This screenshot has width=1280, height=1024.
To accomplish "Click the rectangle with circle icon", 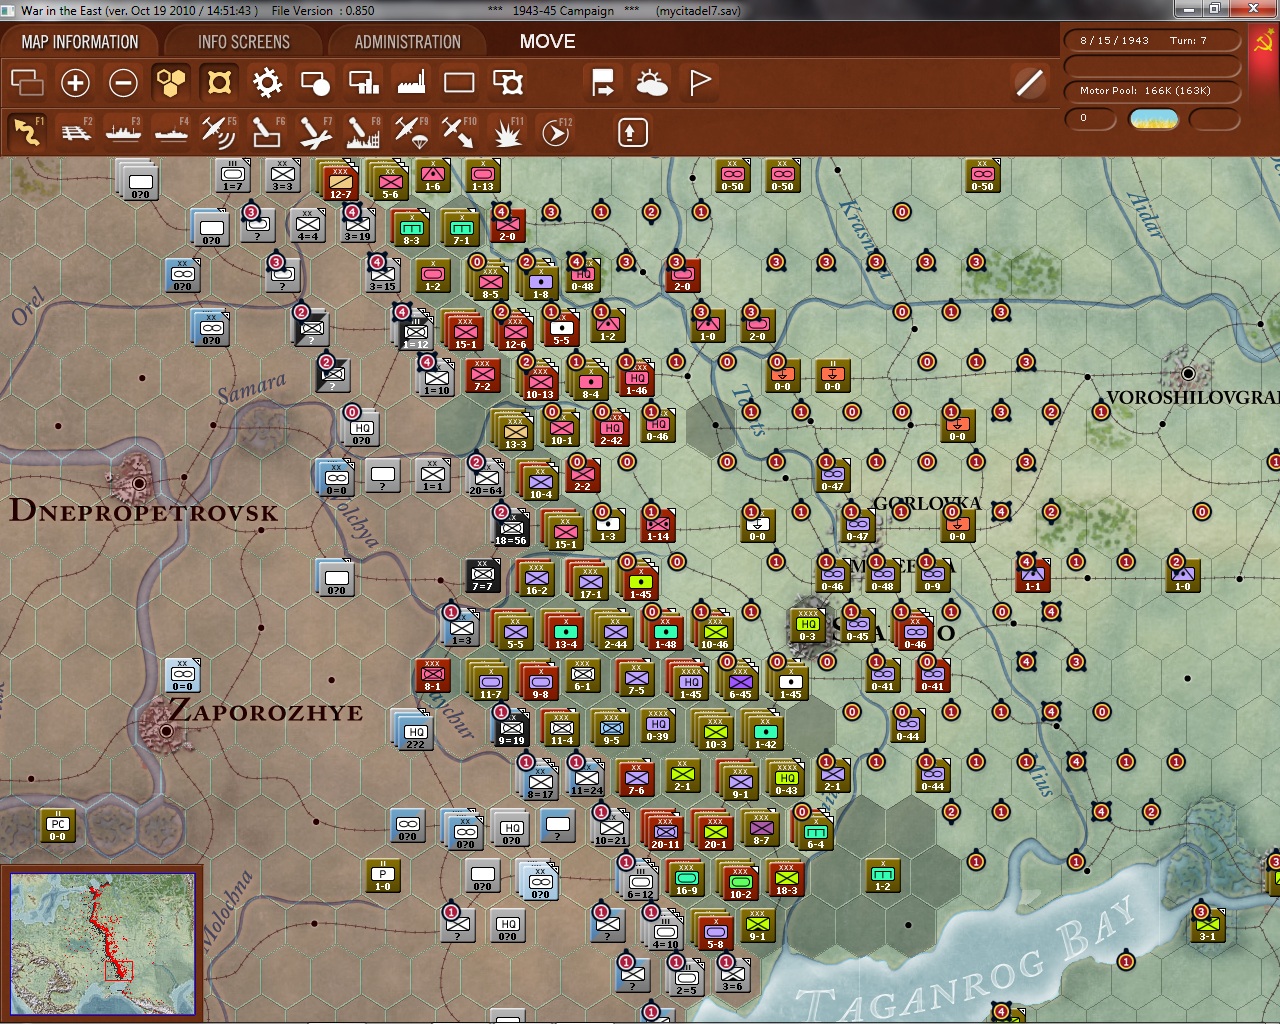I will [315, 83].
